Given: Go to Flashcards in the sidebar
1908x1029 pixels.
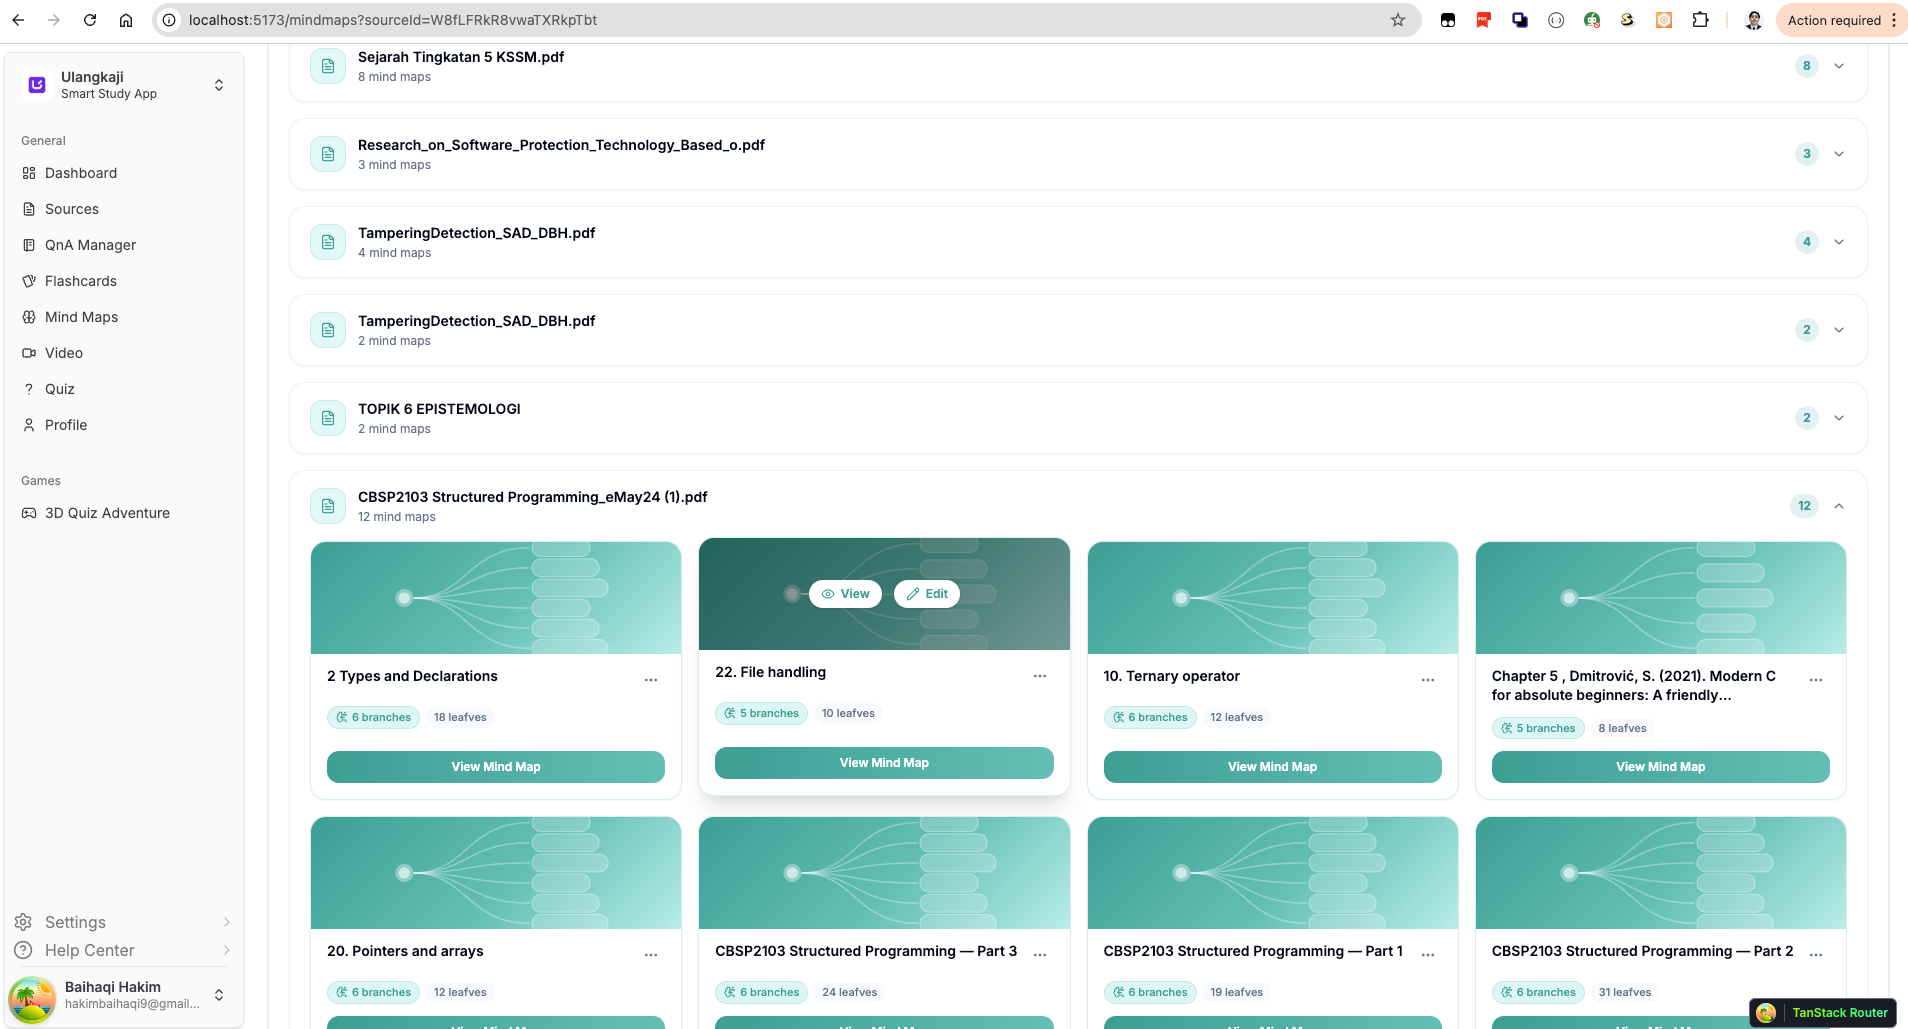Looking at the screenshot, I should click(80, 281).
